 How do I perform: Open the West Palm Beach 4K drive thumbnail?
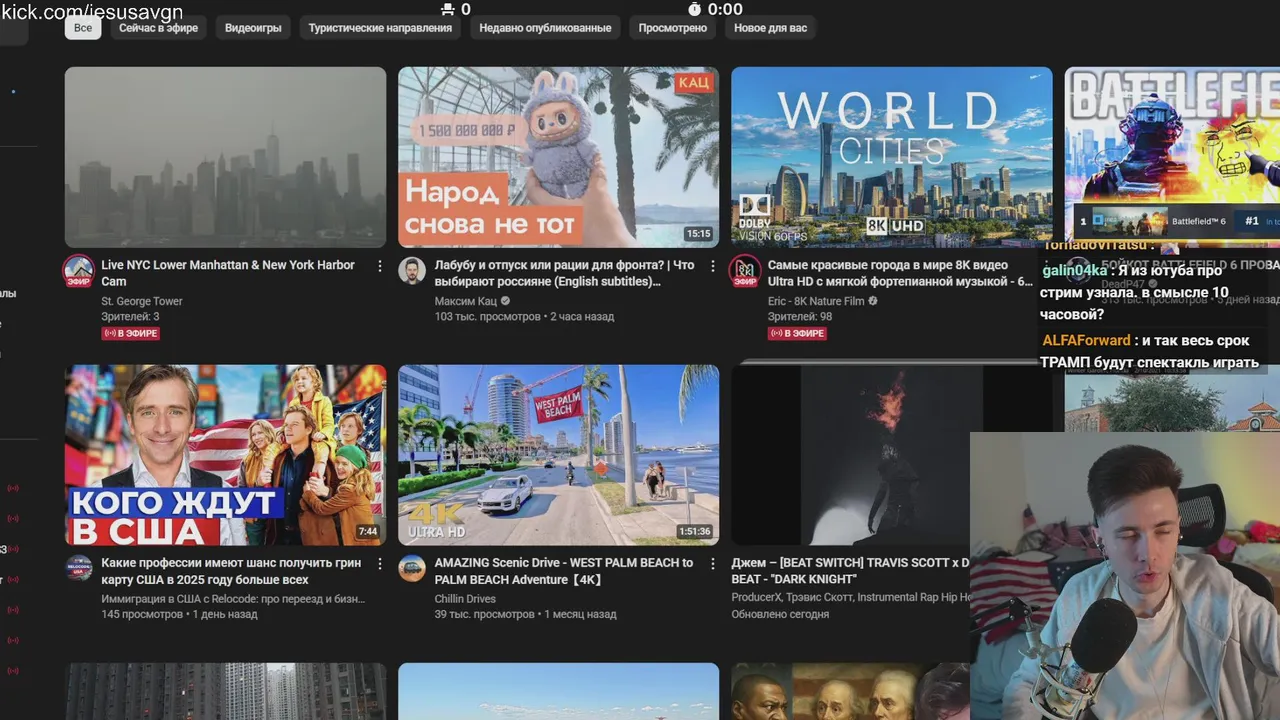(x=558, y=455)
